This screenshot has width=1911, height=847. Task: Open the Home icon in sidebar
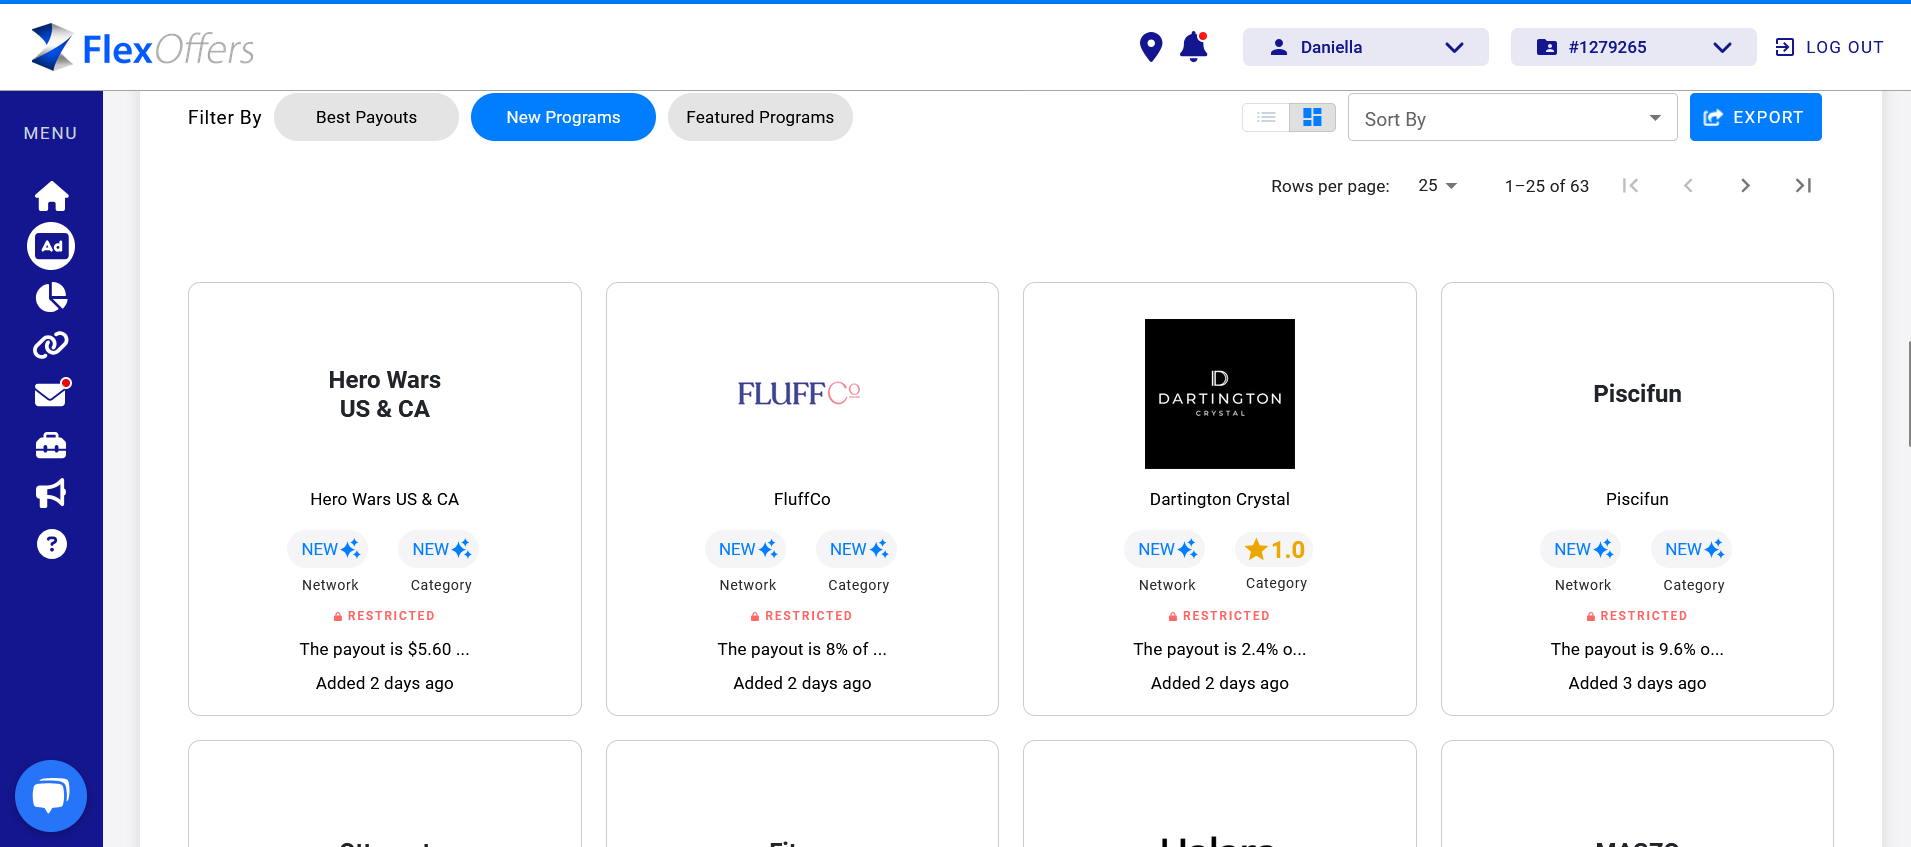click(x=51, y=196)
